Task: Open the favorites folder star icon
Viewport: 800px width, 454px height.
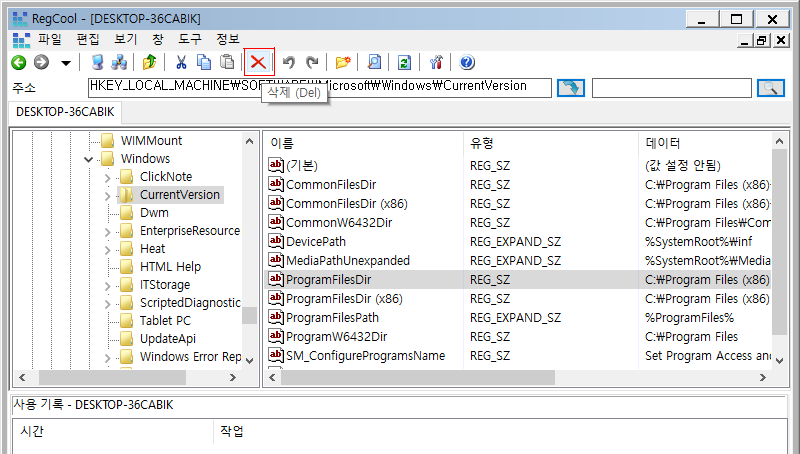Action: [343, 63]
